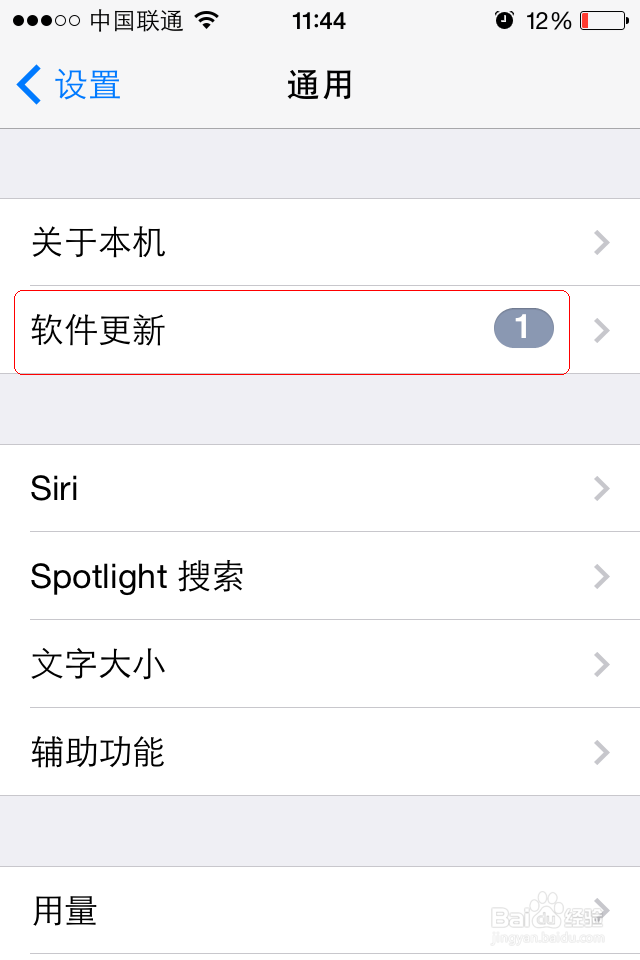Tap the blue back arrow icon
Screen dimensions: 640x960
(x=29, y=85)
